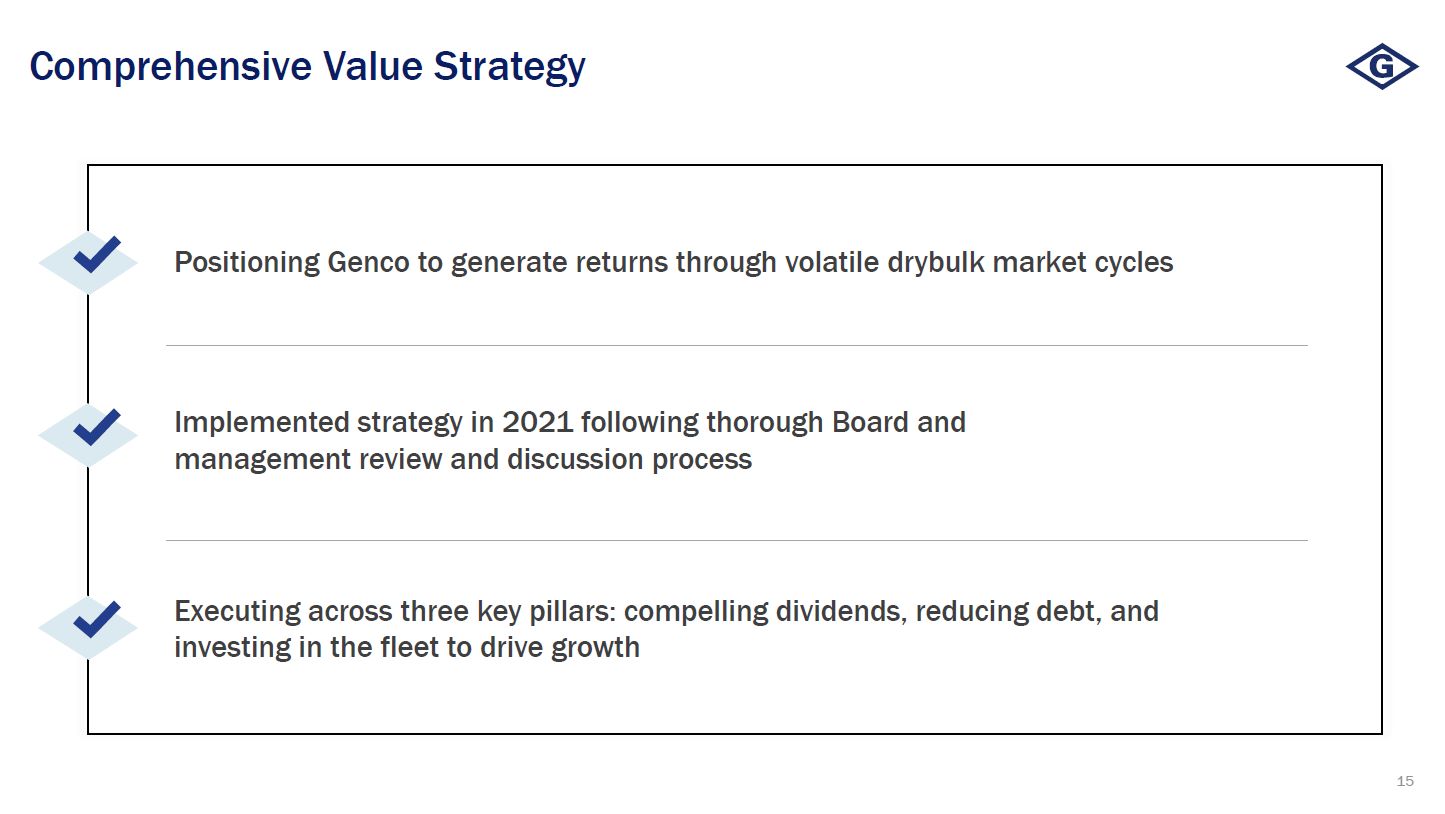Click the slide page number 15
1445x814 pixels.
coord(1405,781)
